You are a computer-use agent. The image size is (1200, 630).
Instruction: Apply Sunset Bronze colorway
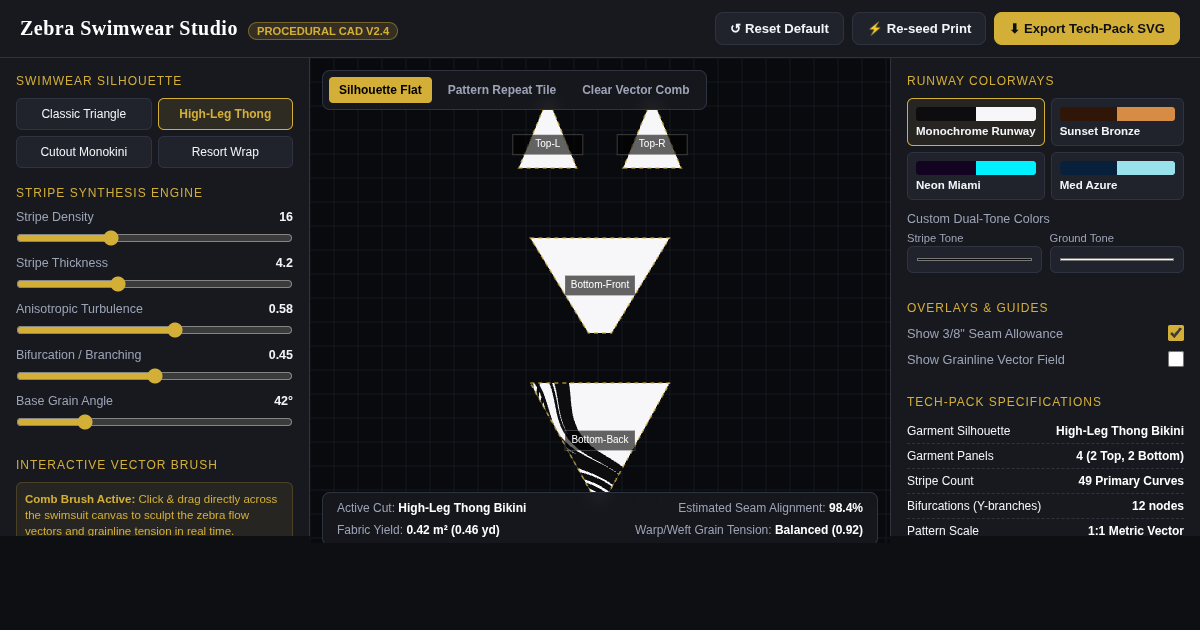tap(1117, 122)
